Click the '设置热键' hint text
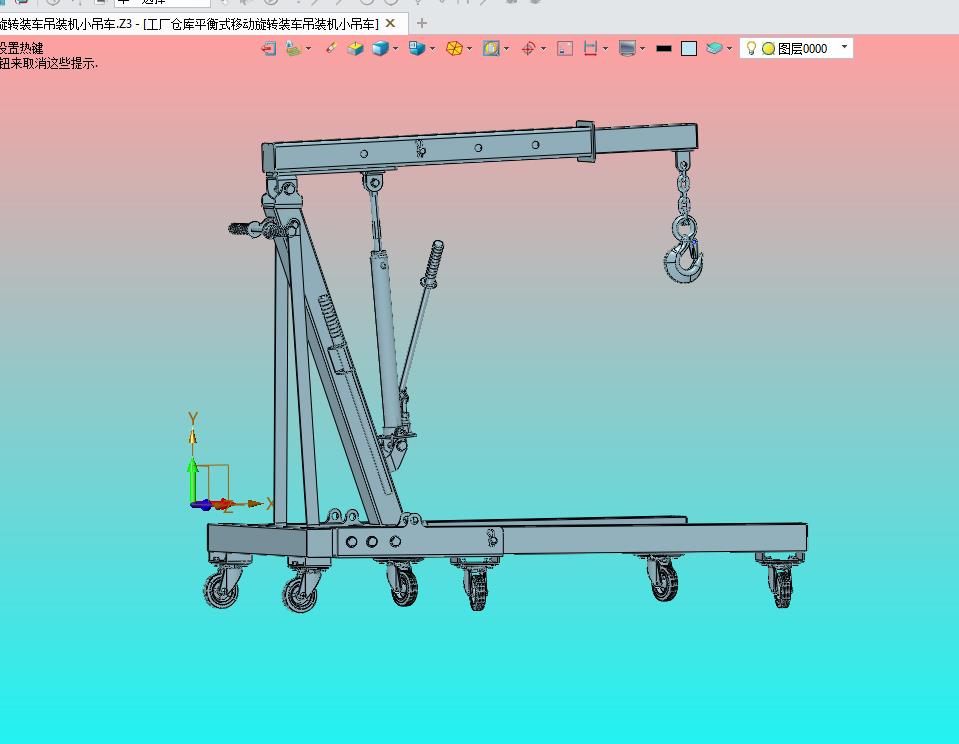The image size is (959, 744). [21, 48]
